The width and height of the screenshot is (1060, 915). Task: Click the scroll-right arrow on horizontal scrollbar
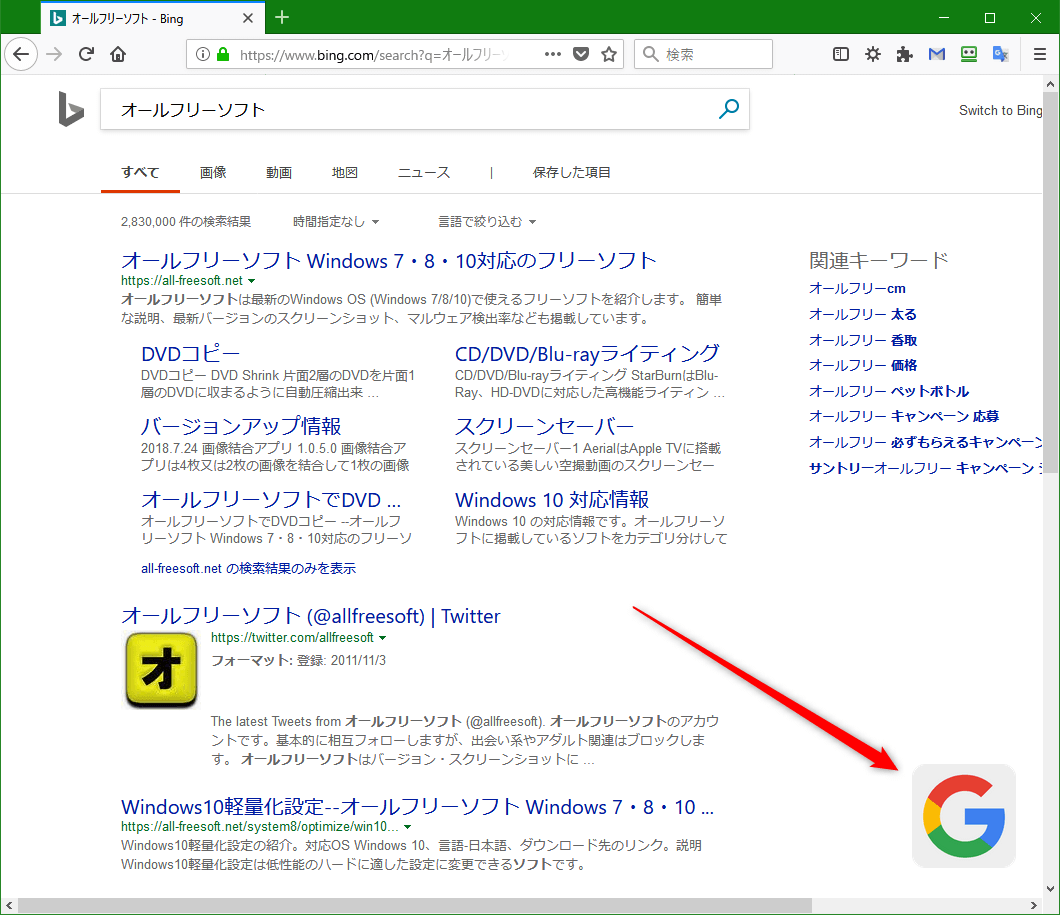click(x=1034, y=905)
